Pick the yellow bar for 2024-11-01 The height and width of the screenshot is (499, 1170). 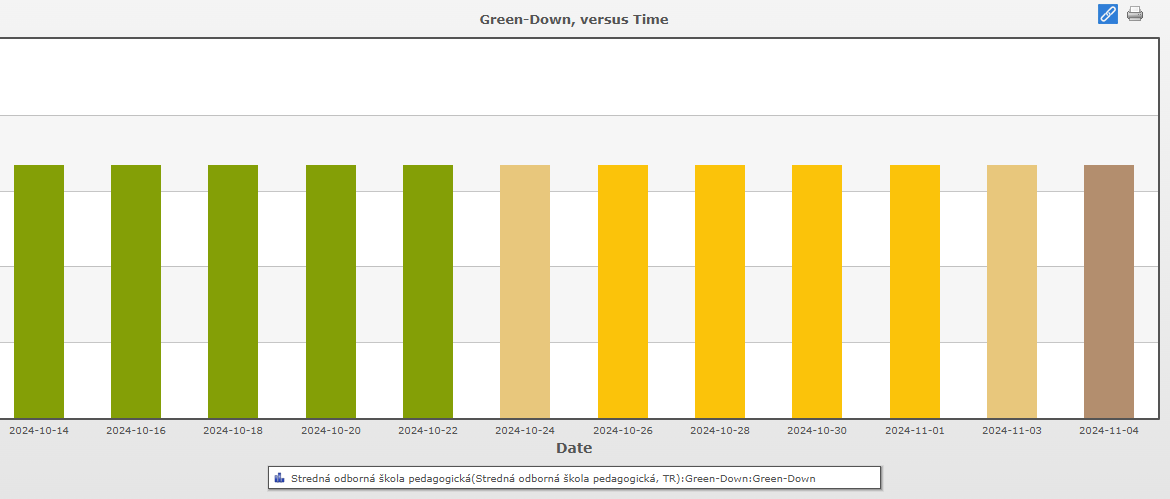click(x=915, y=291)
